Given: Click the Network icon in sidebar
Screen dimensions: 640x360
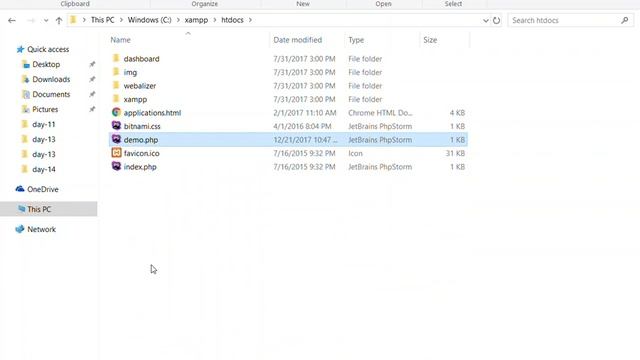Looking at the screenshot, I should coord(20,229).
